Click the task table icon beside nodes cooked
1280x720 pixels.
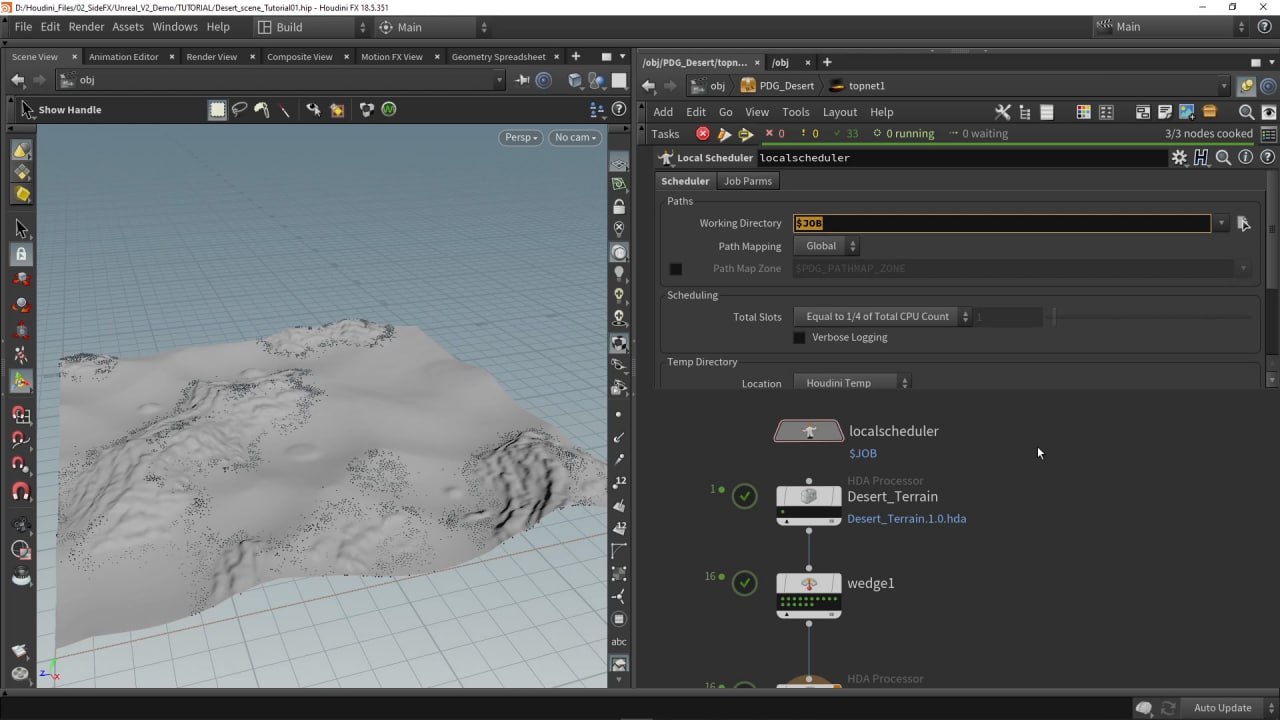coord(1269,134)
